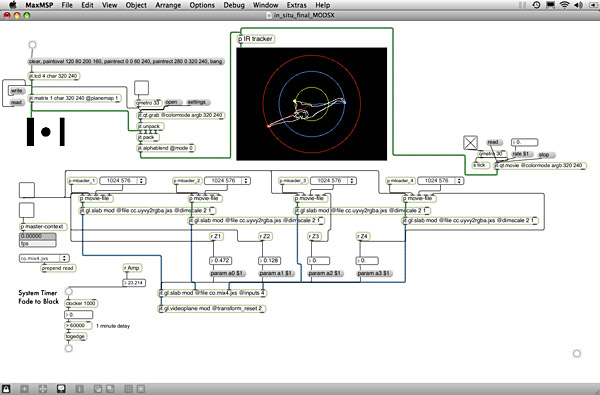Open the co.mix4.jxs shader dropdown

coord(44,258)
